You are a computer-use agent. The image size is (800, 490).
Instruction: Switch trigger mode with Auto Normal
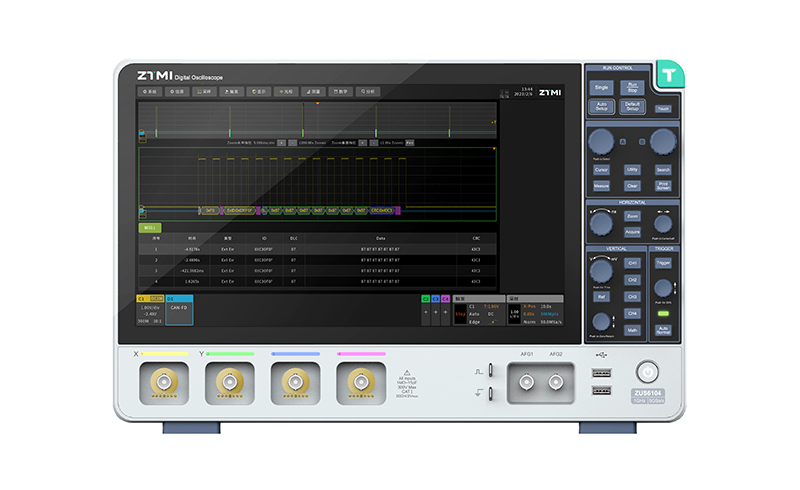(x=663, y=330)
